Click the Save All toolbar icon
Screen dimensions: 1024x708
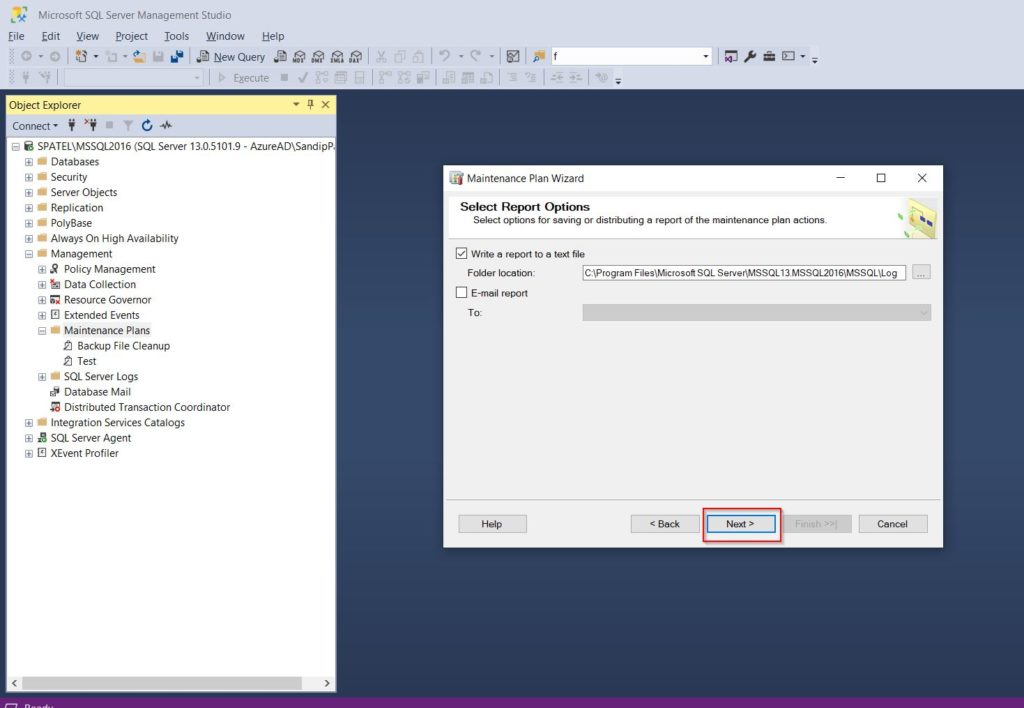point(176,57)
